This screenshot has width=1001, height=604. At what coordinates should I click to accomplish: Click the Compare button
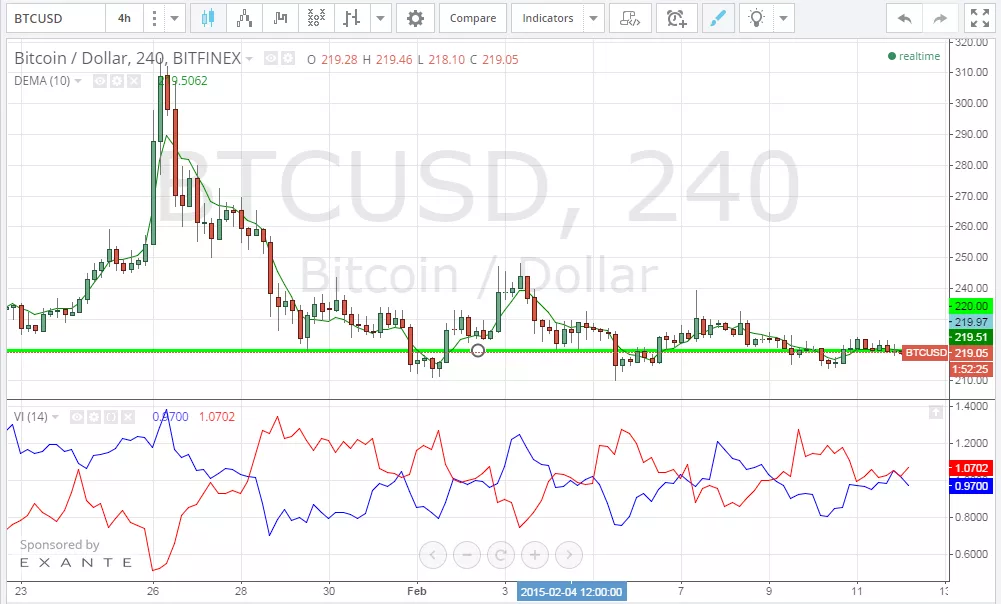472,18
